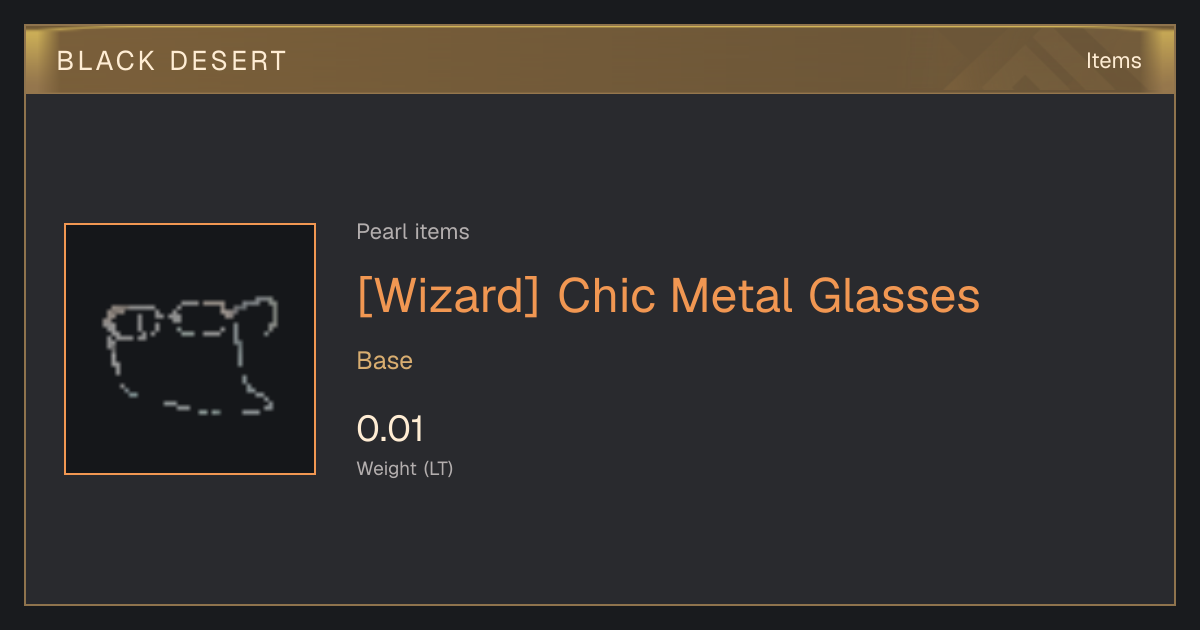Click the word DESERT in the header logo

point(228,61)
